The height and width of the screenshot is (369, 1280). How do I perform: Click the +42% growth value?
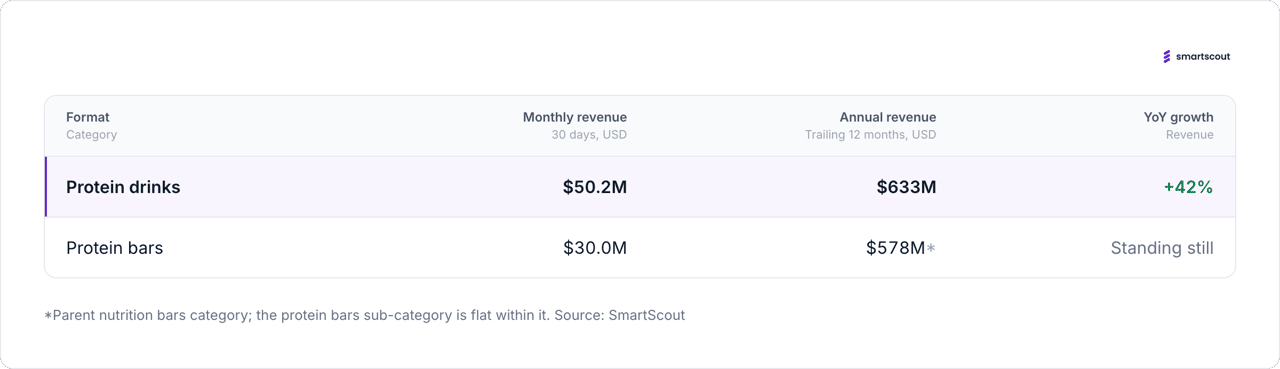[x=1188, y=187]
